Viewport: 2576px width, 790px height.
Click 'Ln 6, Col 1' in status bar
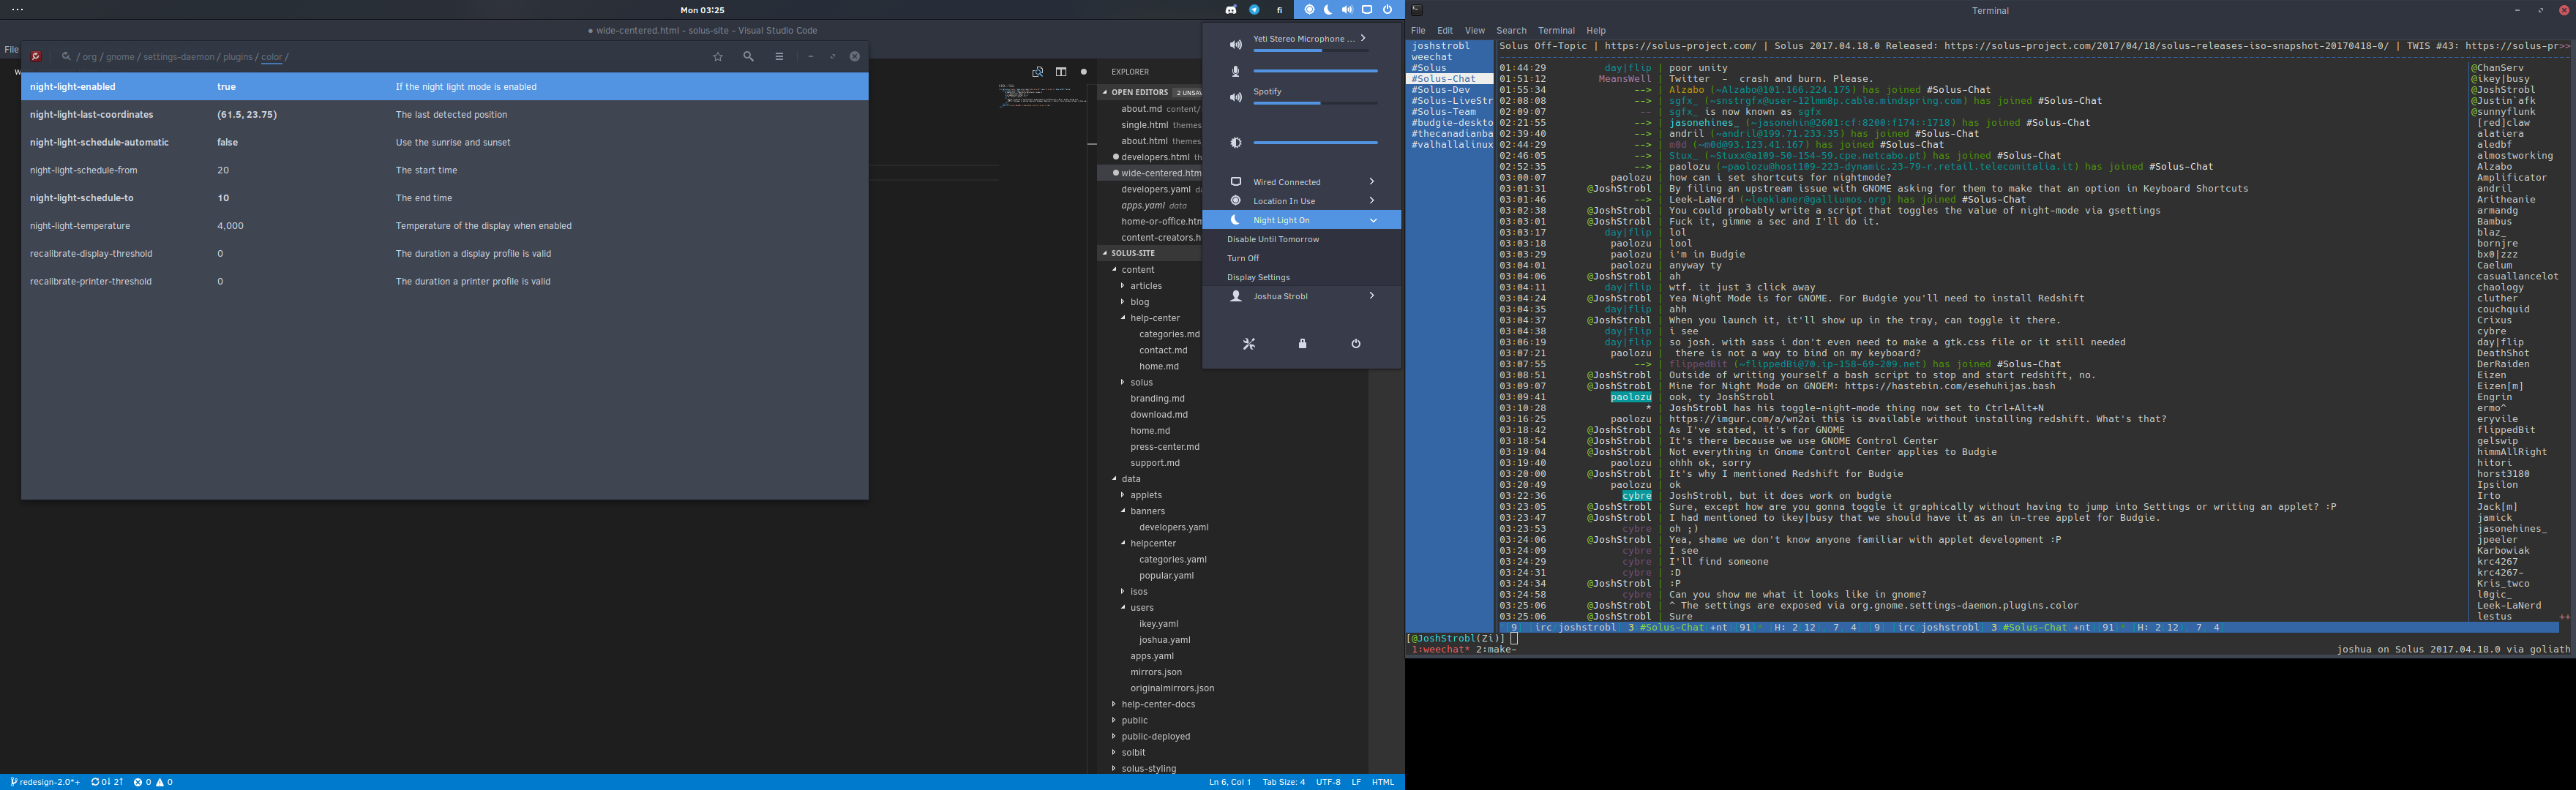pyautogui.click(x=1229, y=782)
